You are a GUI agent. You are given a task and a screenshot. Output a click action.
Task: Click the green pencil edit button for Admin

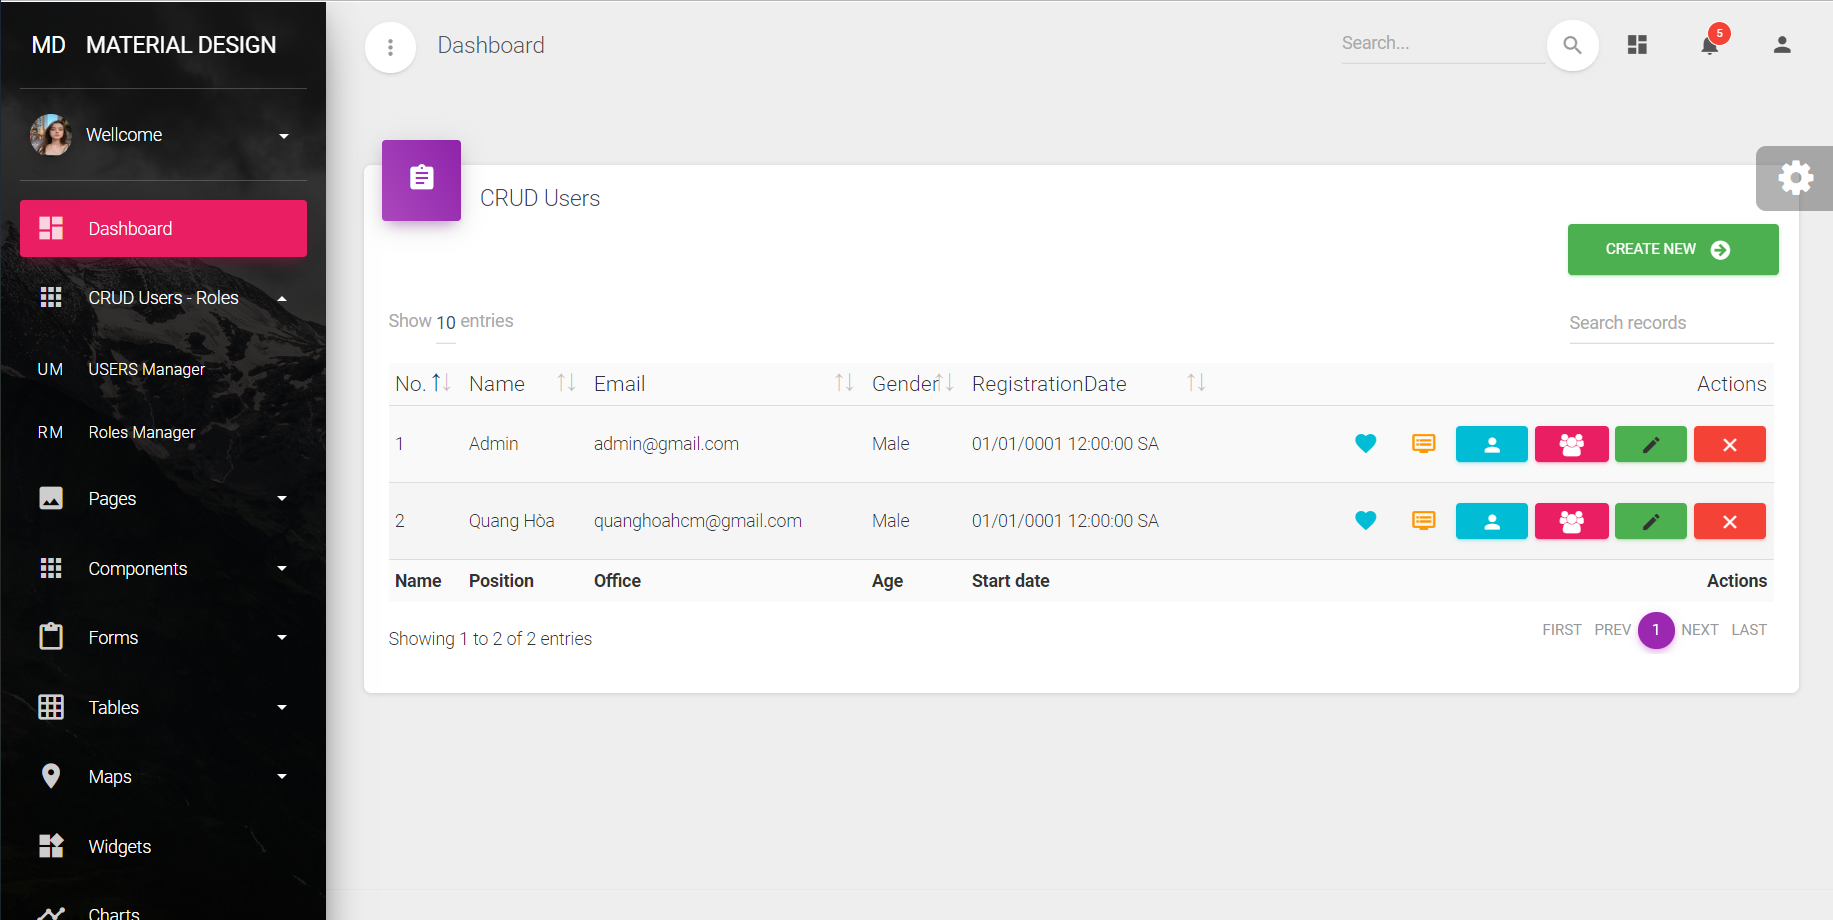coord(1650,445)
